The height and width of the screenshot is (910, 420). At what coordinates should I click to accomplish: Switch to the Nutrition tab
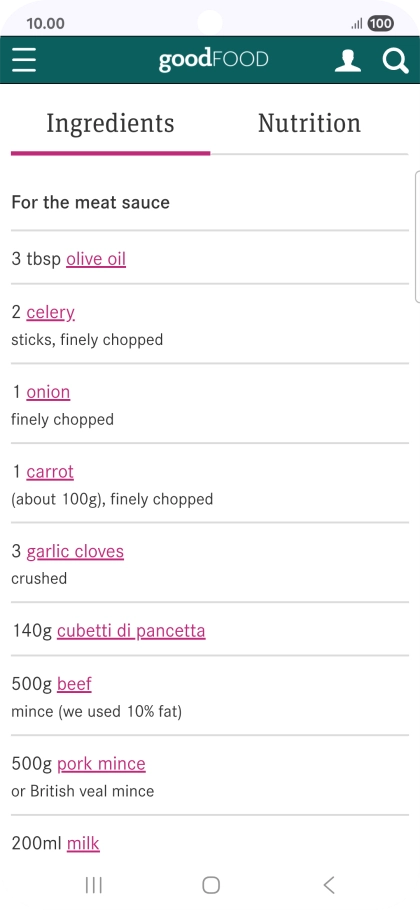coord(309,124)
